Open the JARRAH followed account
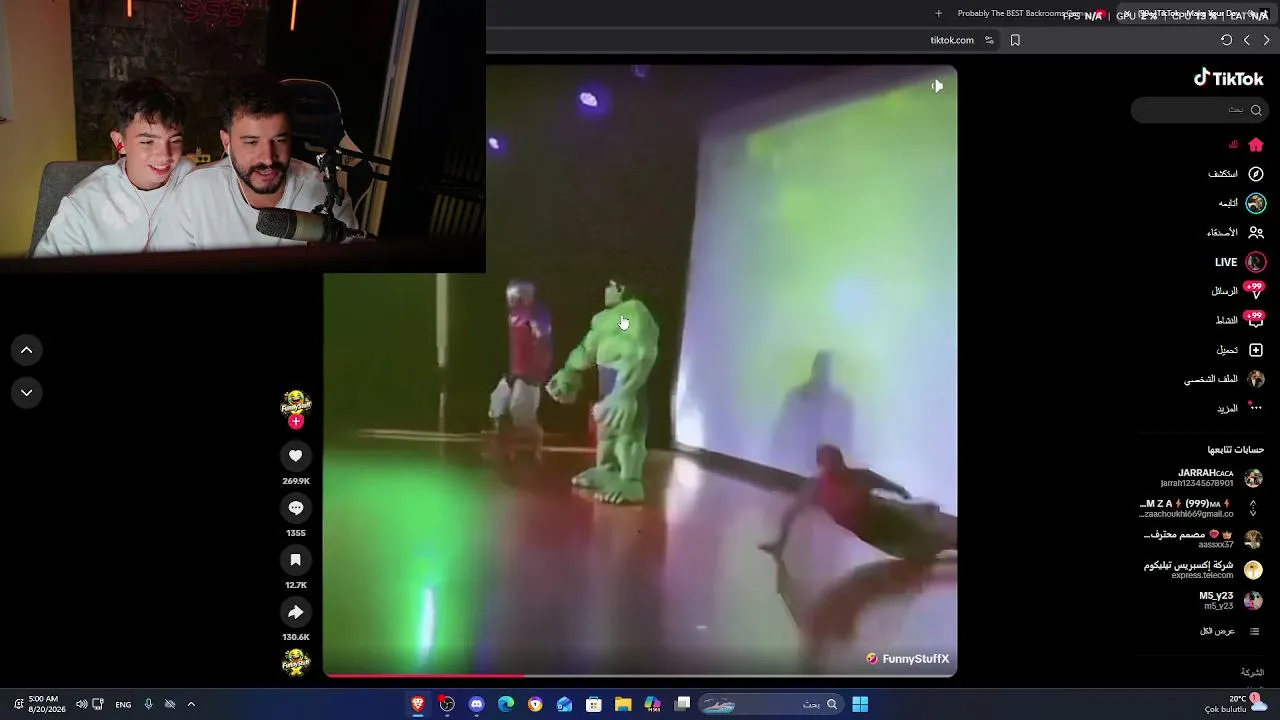 pos(1206,478)
